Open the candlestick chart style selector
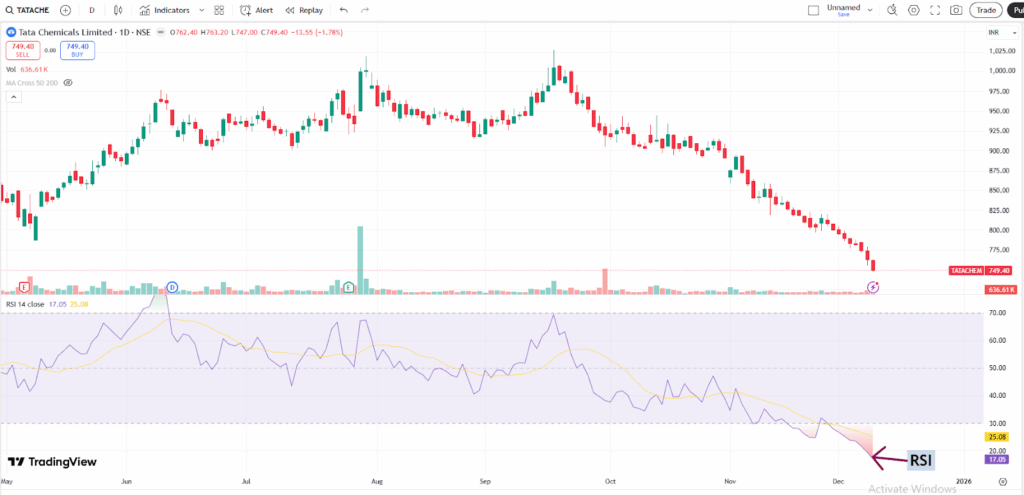The image size is (1024, 495). [x=120, y=10]
